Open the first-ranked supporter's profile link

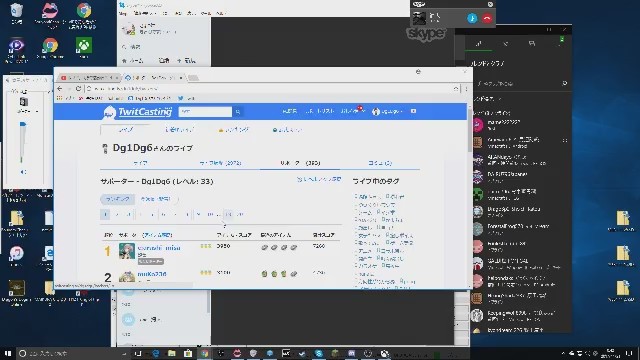point(159,248)
